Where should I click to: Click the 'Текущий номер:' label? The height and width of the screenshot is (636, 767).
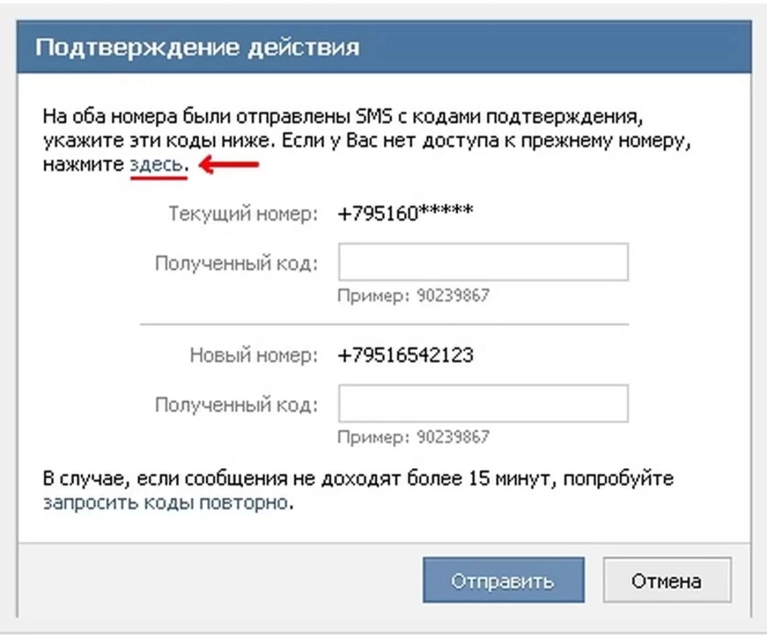pos(243,214)
